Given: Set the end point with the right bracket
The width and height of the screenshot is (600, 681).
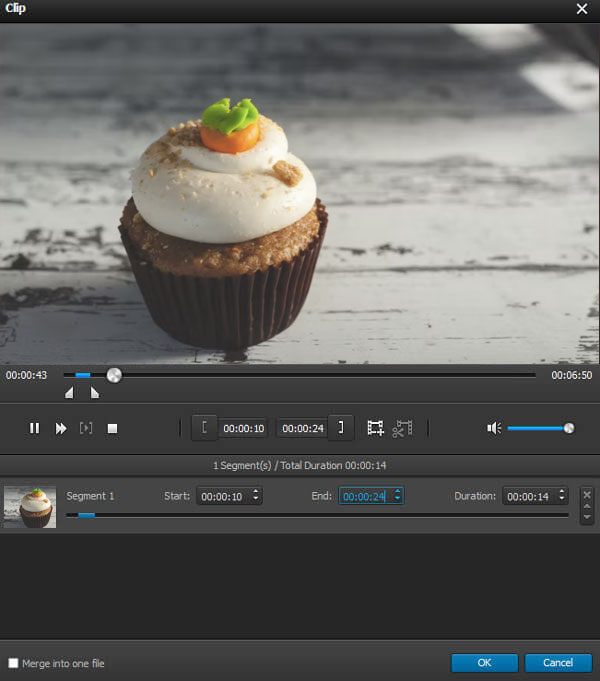Looking at the screenshot, I should pos(341,428).
